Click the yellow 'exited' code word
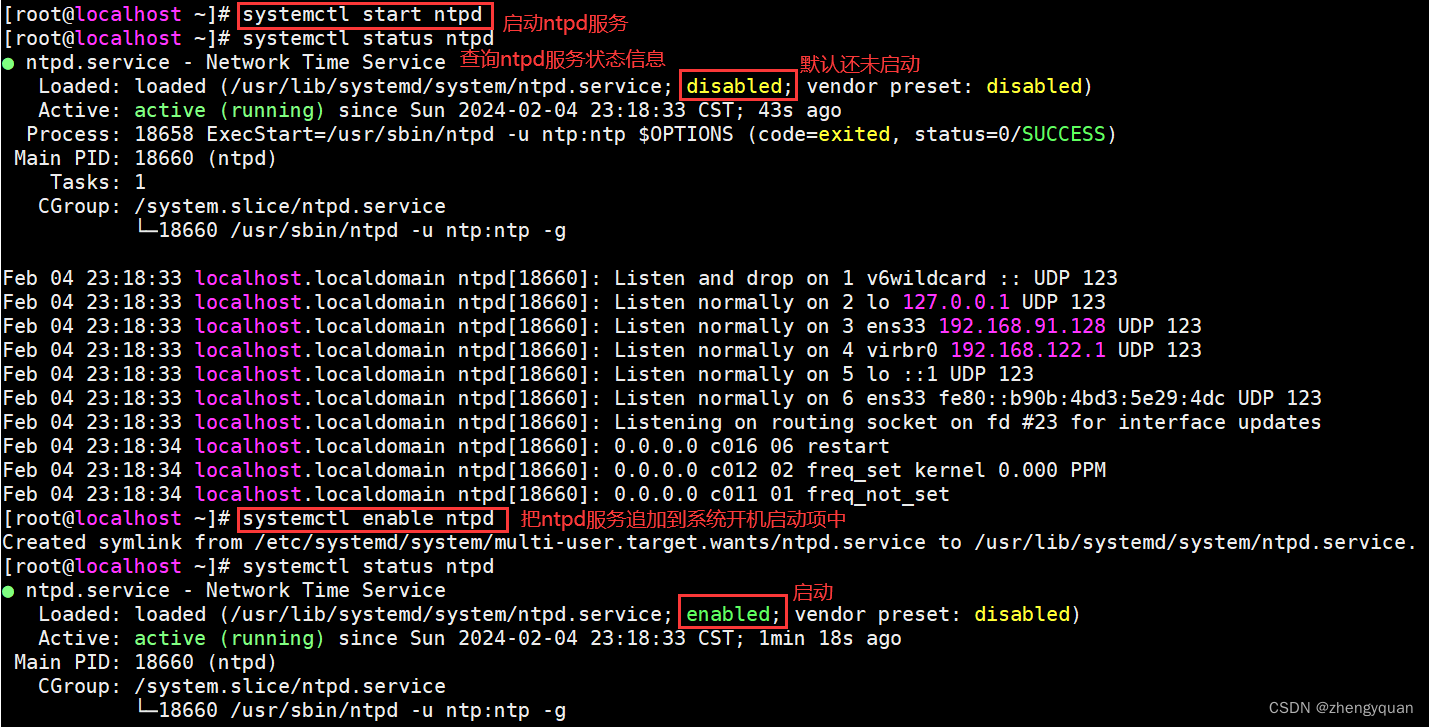The height and width of the screenshot is (727, 1429). [854, 134]
